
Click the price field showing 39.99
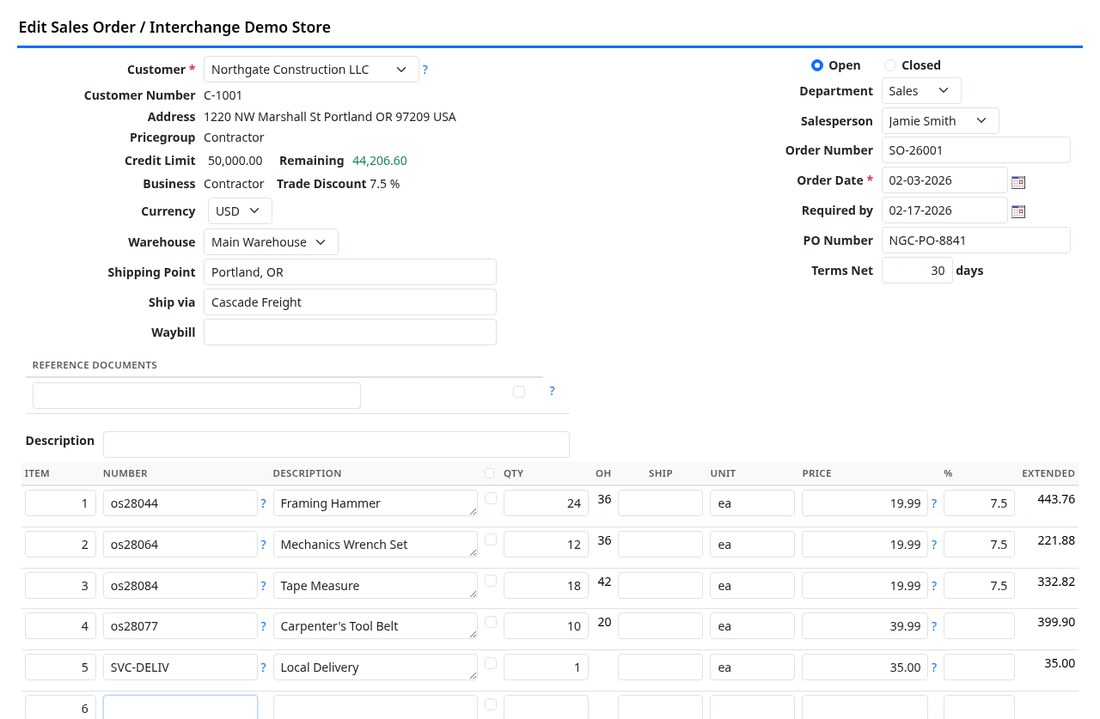(x=864, y=626)
